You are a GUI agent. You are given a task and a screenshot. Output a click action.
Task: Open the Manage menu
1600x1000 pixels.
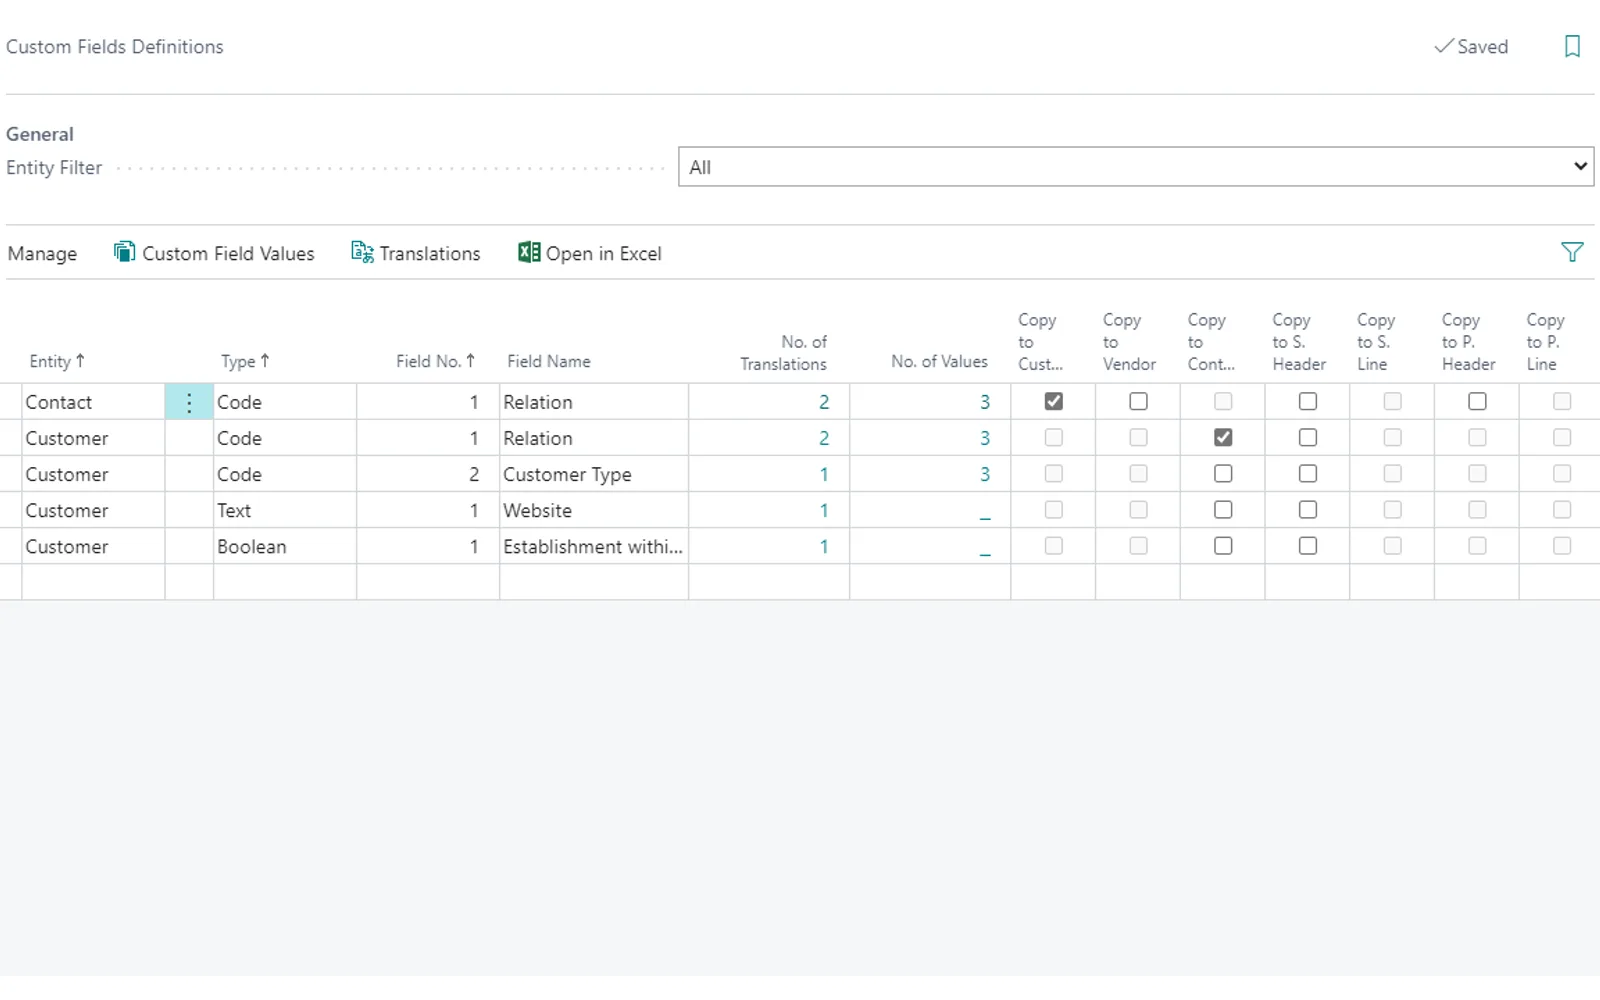(42, 254)
